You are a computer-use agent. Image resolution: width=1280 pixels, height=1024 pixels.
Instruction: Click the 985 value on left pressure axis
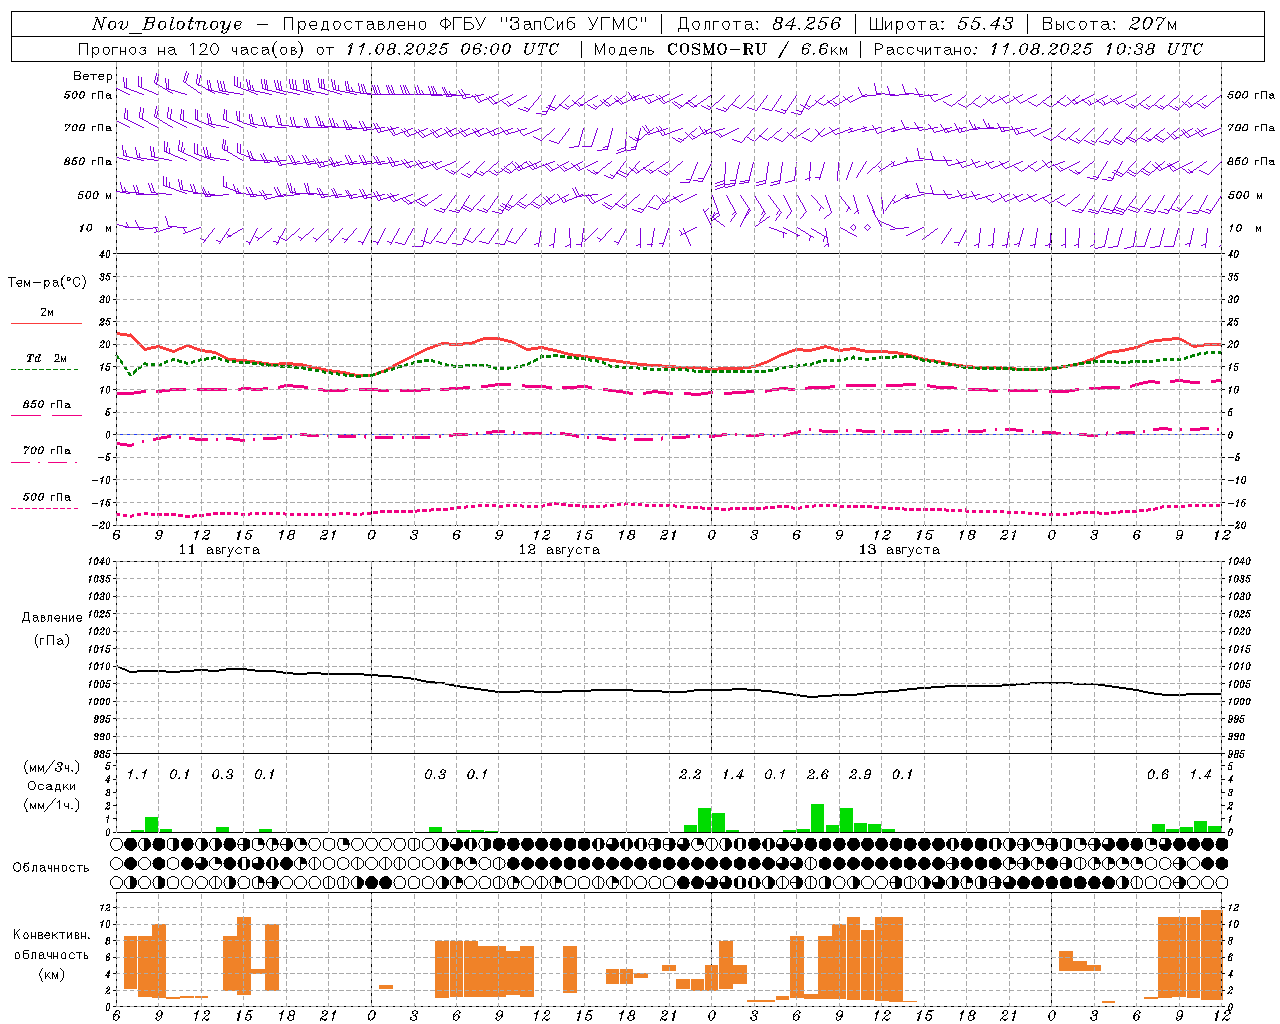104,754
